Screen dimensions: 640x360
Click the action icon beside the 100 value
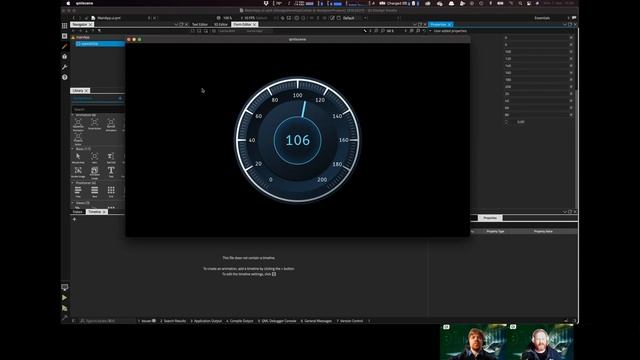click(571, 51)
